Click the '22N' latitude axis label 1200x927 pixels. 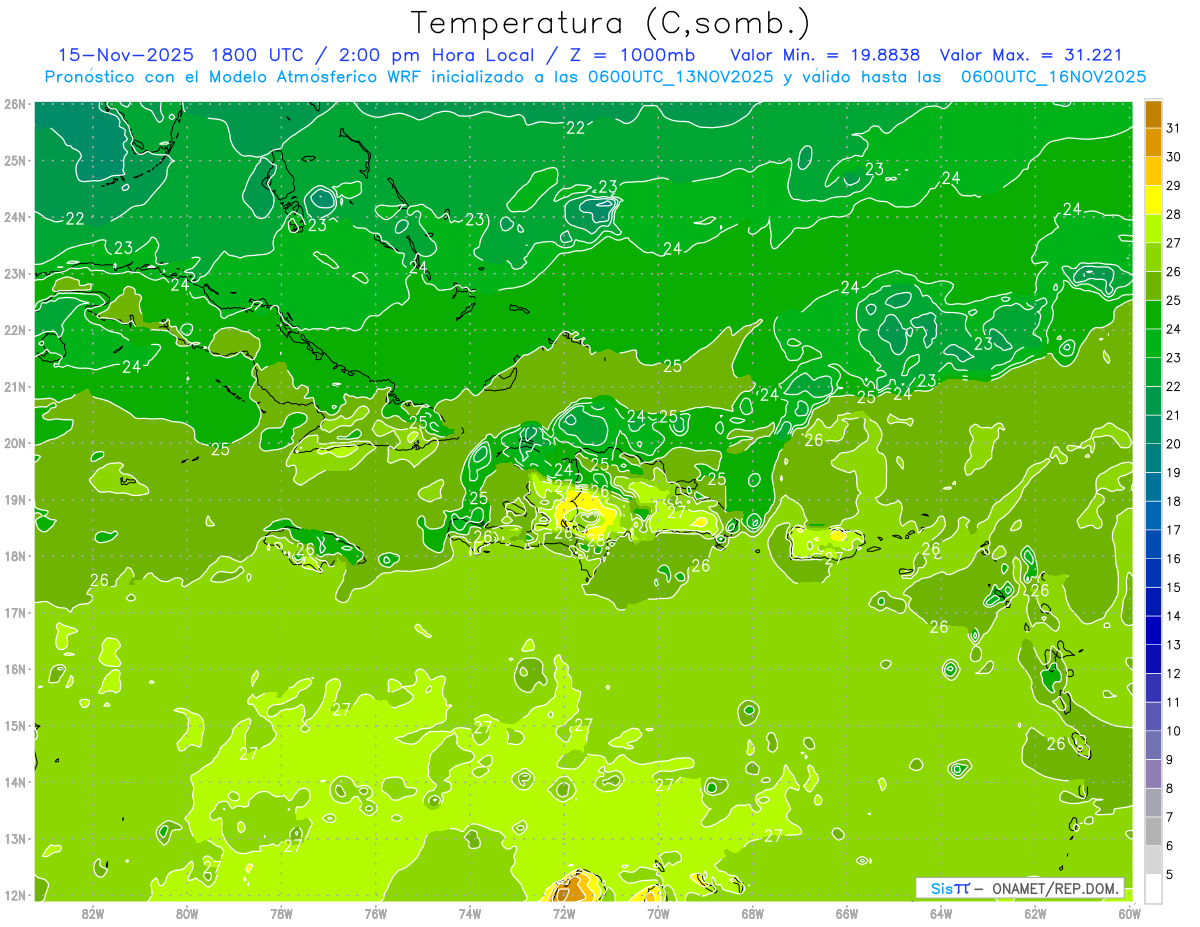pos(15,330)
